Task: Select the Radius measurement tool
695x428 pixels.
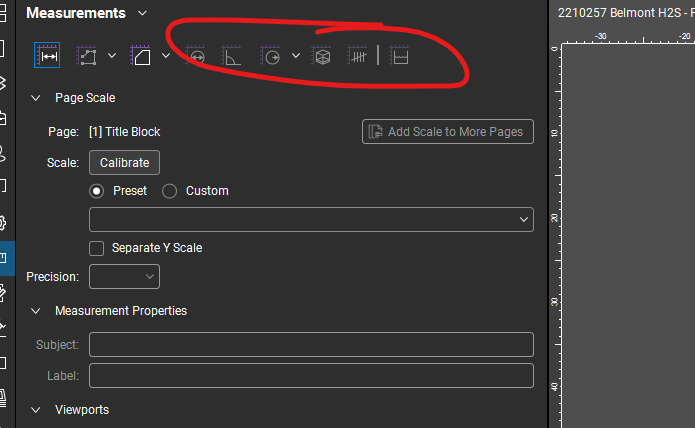Action: point(271,56)
